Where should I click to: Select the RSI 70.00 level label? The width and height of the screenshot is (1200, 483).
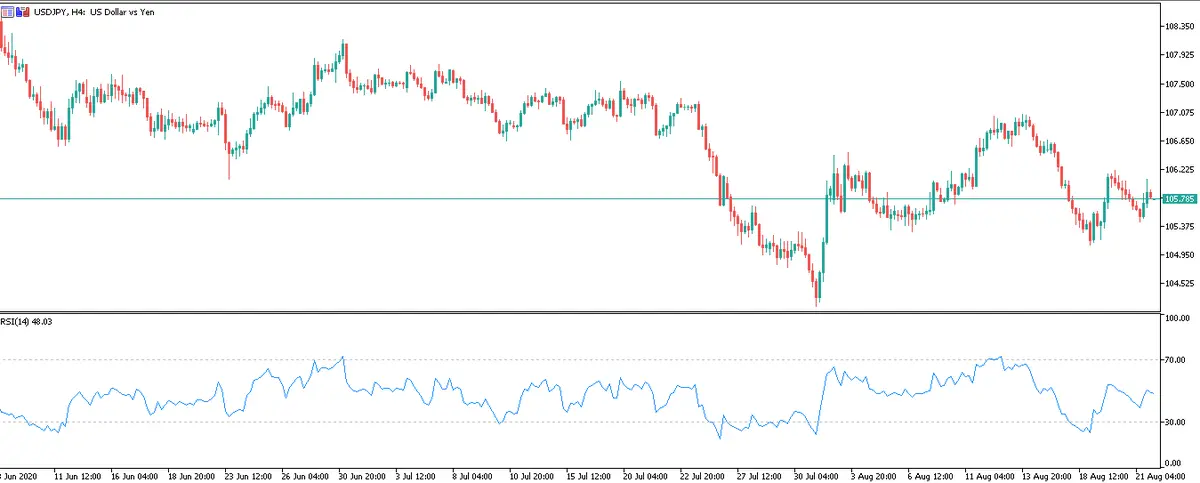tap(1178, 359)
